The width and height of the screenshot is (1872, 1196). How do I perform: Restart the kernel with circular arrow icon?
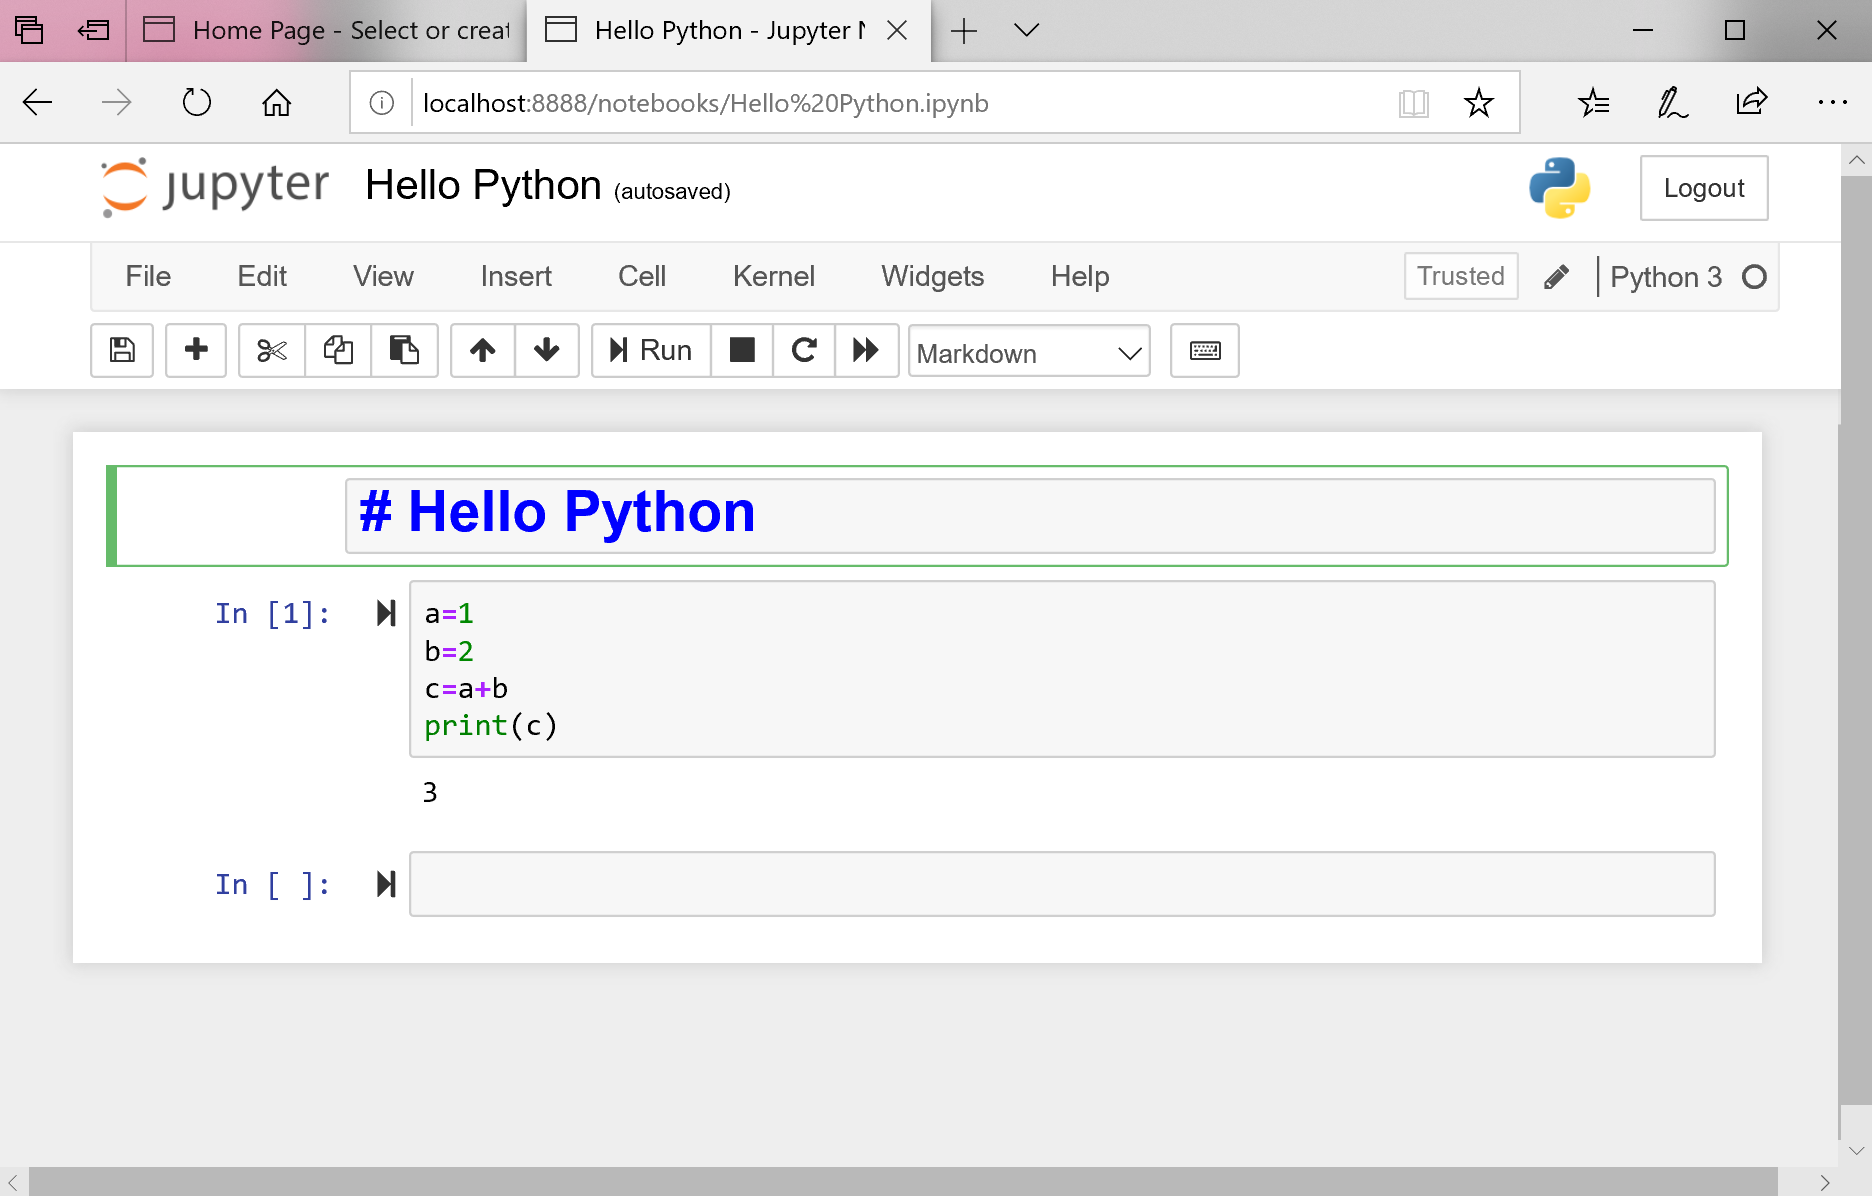click(x=804, y=350)
